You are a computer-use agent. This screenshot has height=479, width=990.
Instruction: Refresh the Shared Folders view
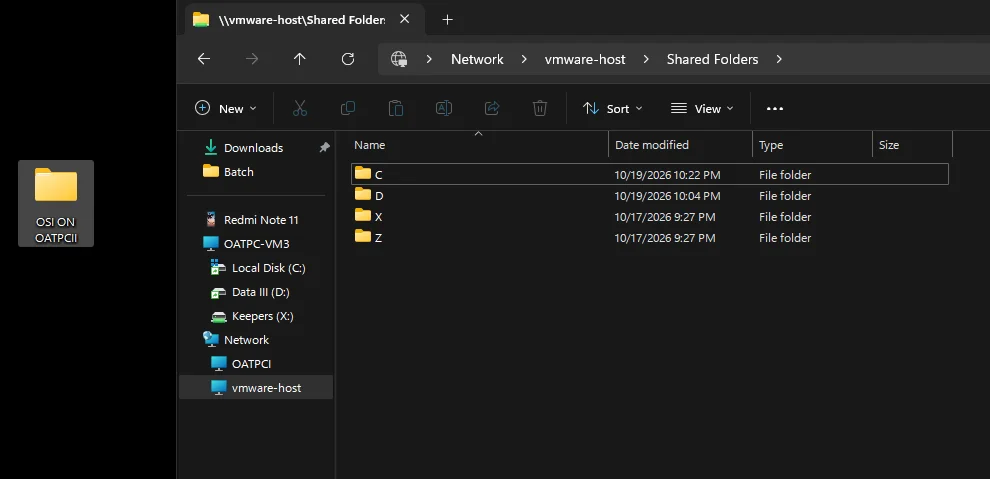(x=348, y=59)
